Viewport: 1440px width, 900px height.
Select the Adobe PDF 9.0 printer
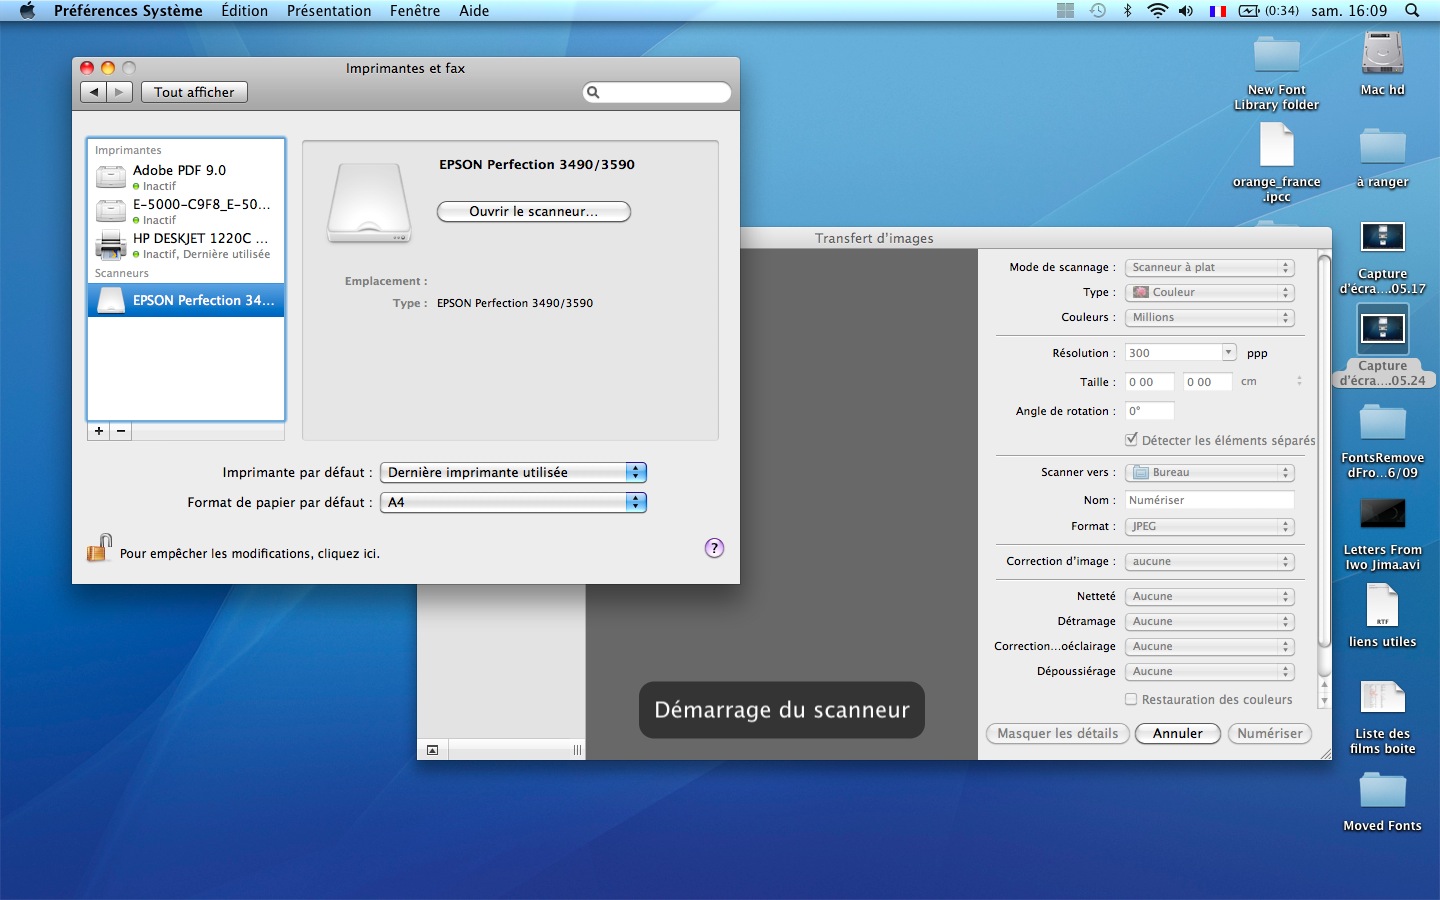point(186,177)
